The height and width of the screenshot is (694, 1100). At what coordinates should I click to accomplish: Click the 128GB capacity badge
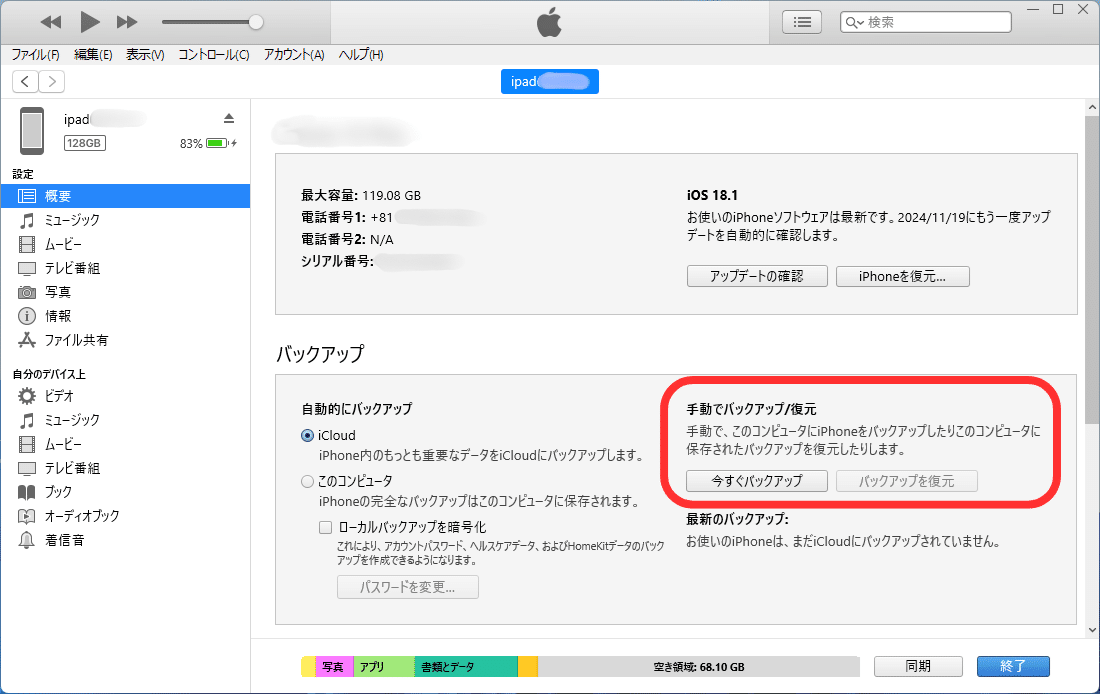(x=84, y=143)
